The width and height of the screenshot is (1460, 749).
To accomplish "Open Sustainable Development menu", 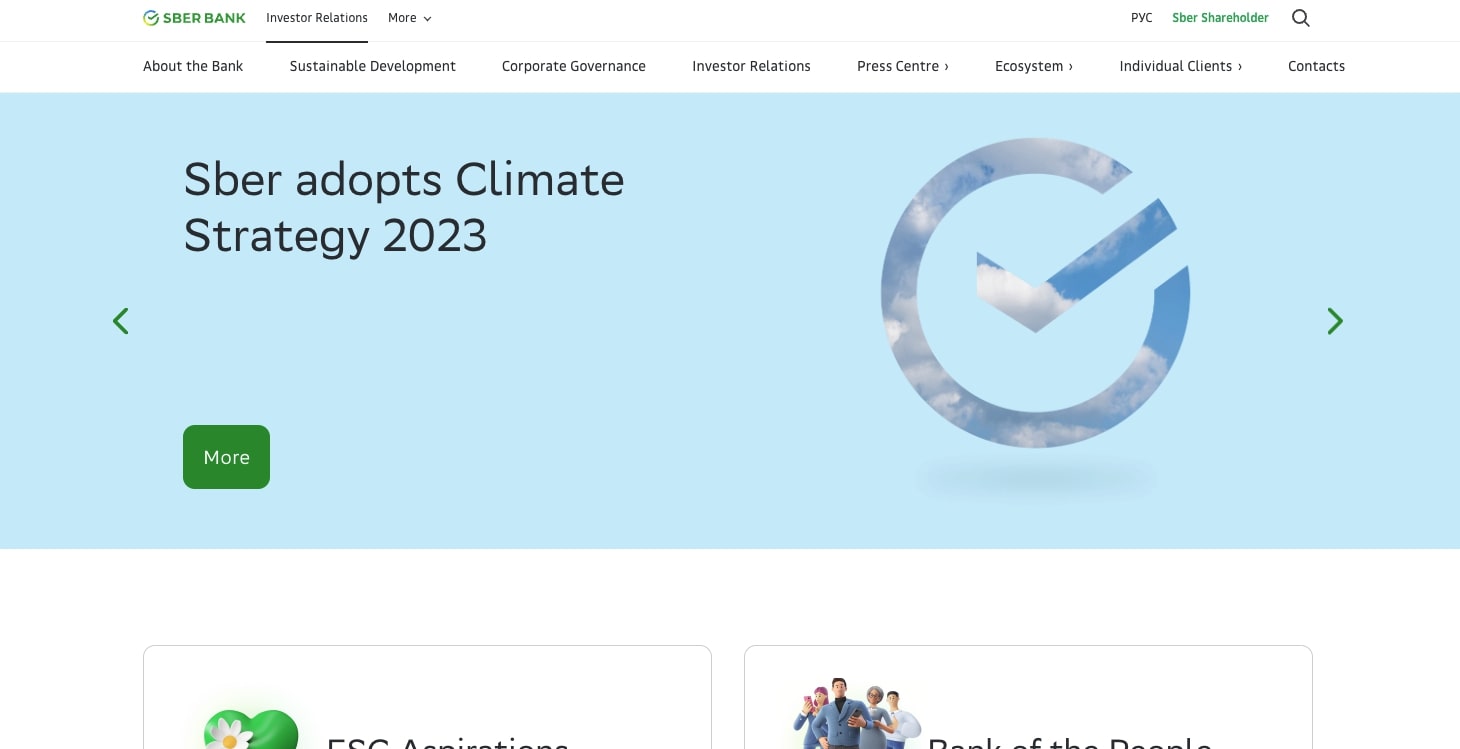I will (x=373, y=66).
